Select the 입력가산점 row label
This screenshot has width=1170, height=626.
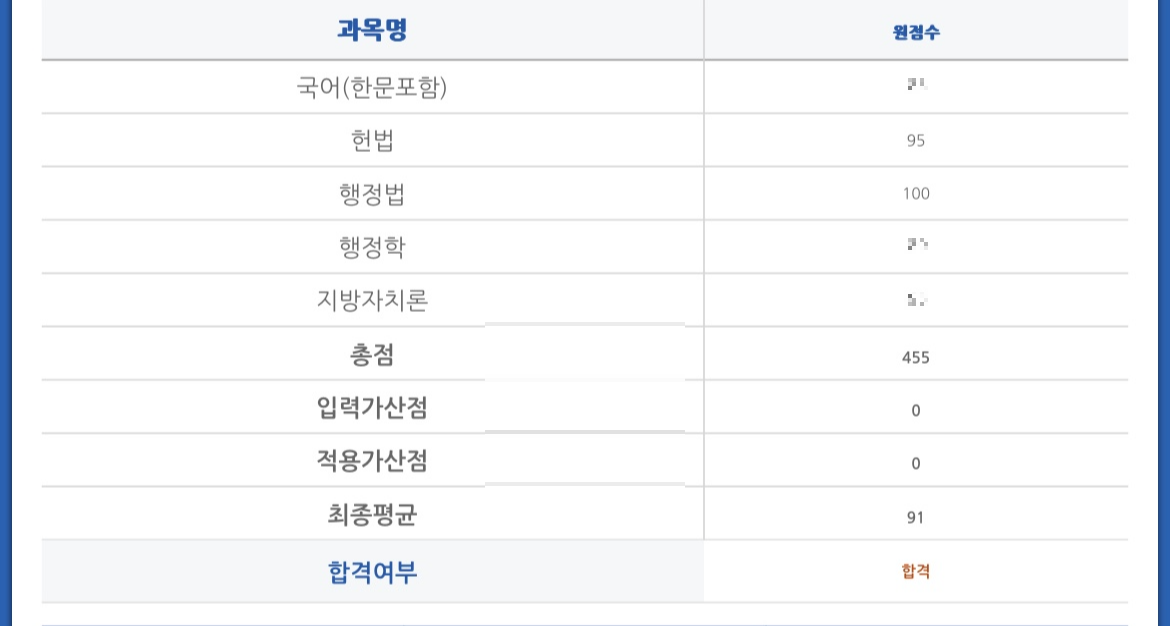(x=372, y=408)
